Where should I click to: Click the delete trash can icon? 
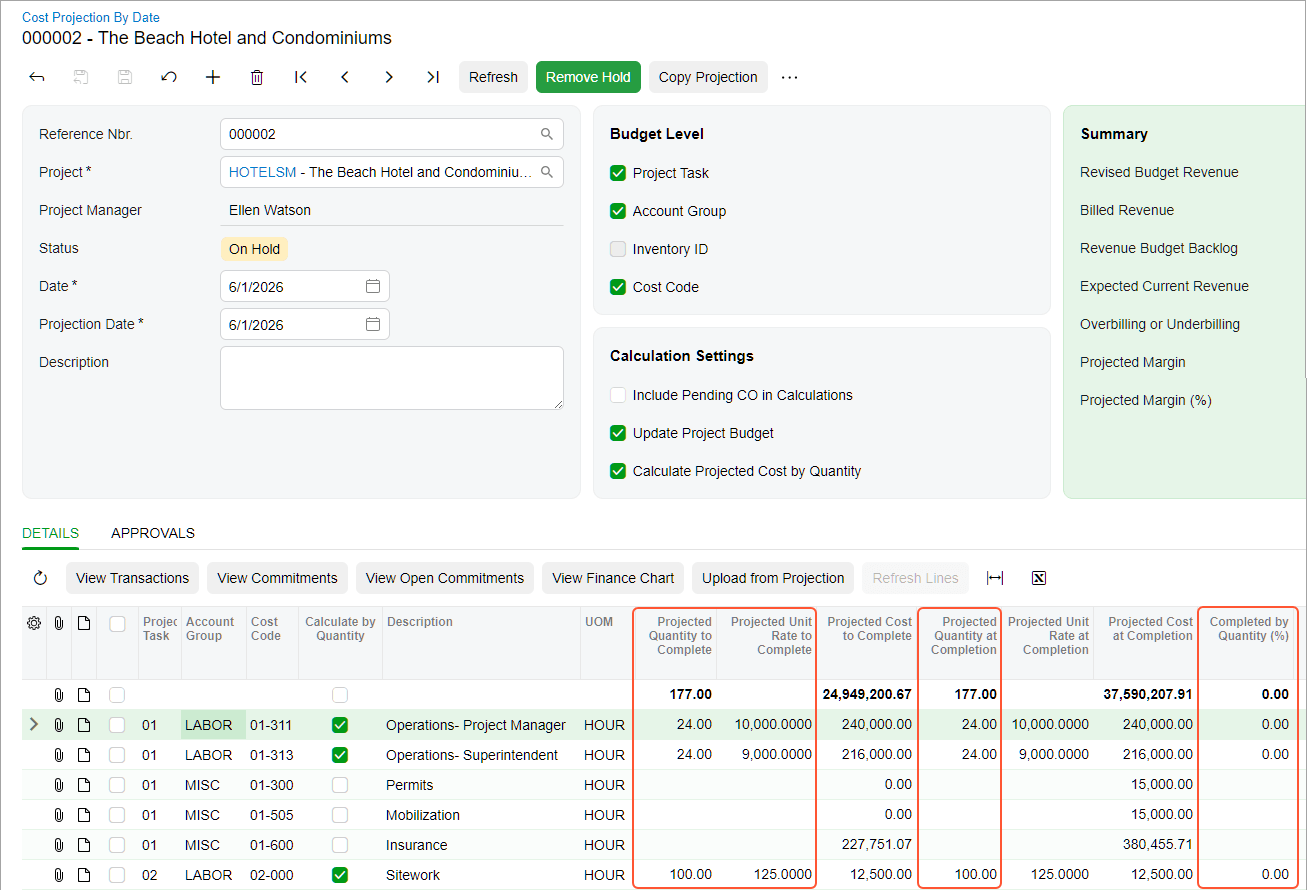coord(257,77)
